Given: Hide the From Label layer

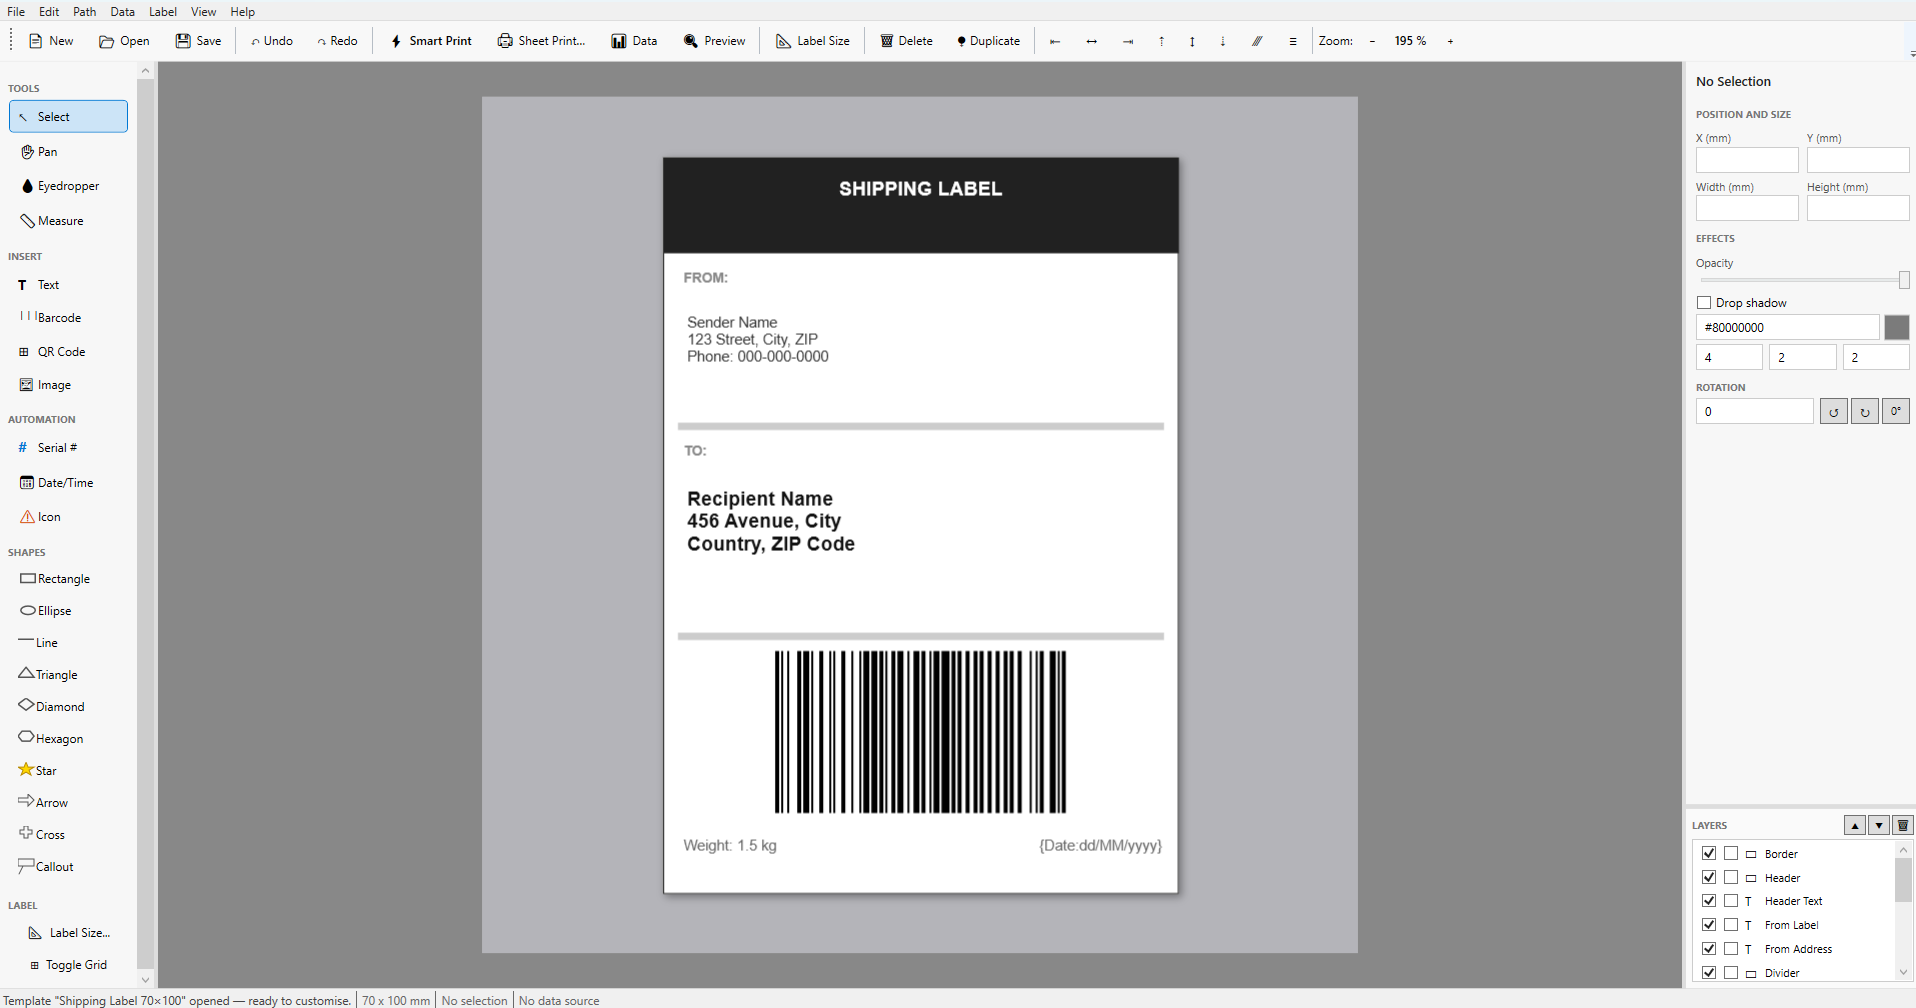Looking at the screenshot, I should tap(1709, 925).
